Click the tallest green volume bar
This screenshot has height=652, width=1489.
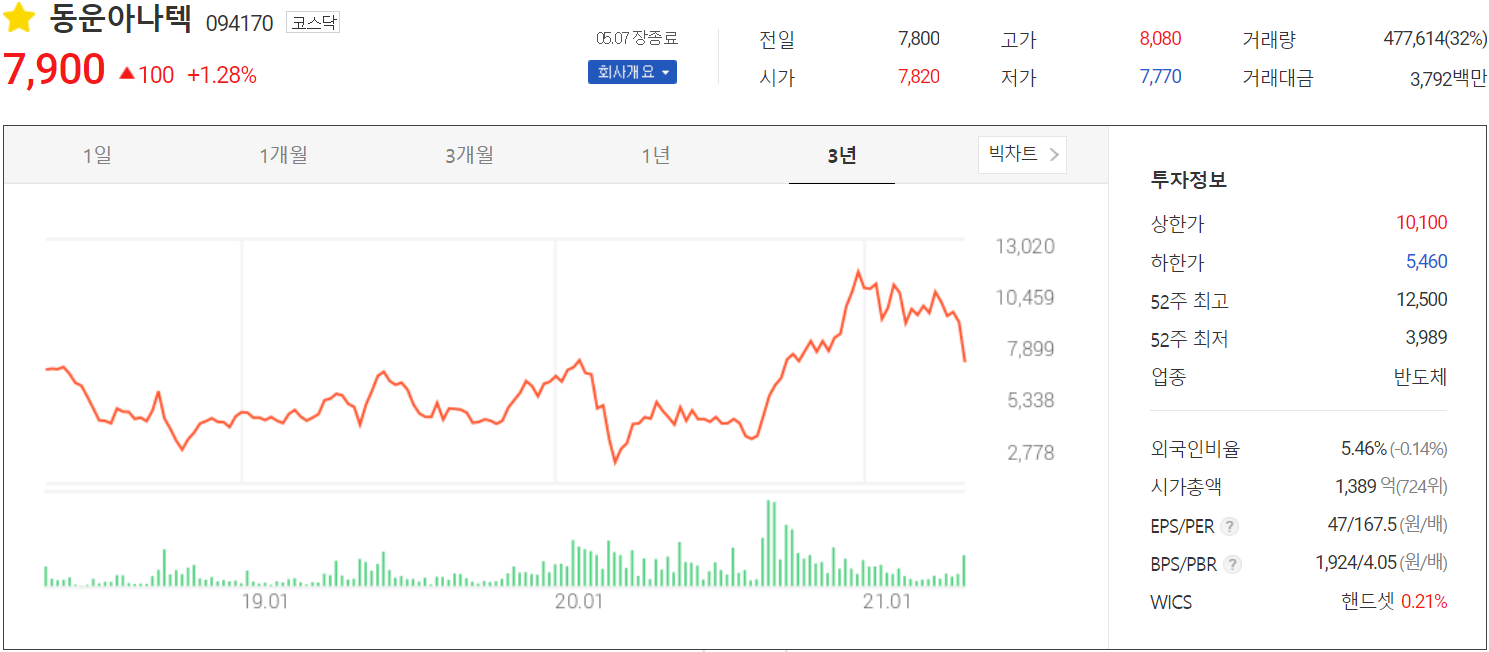769,543
